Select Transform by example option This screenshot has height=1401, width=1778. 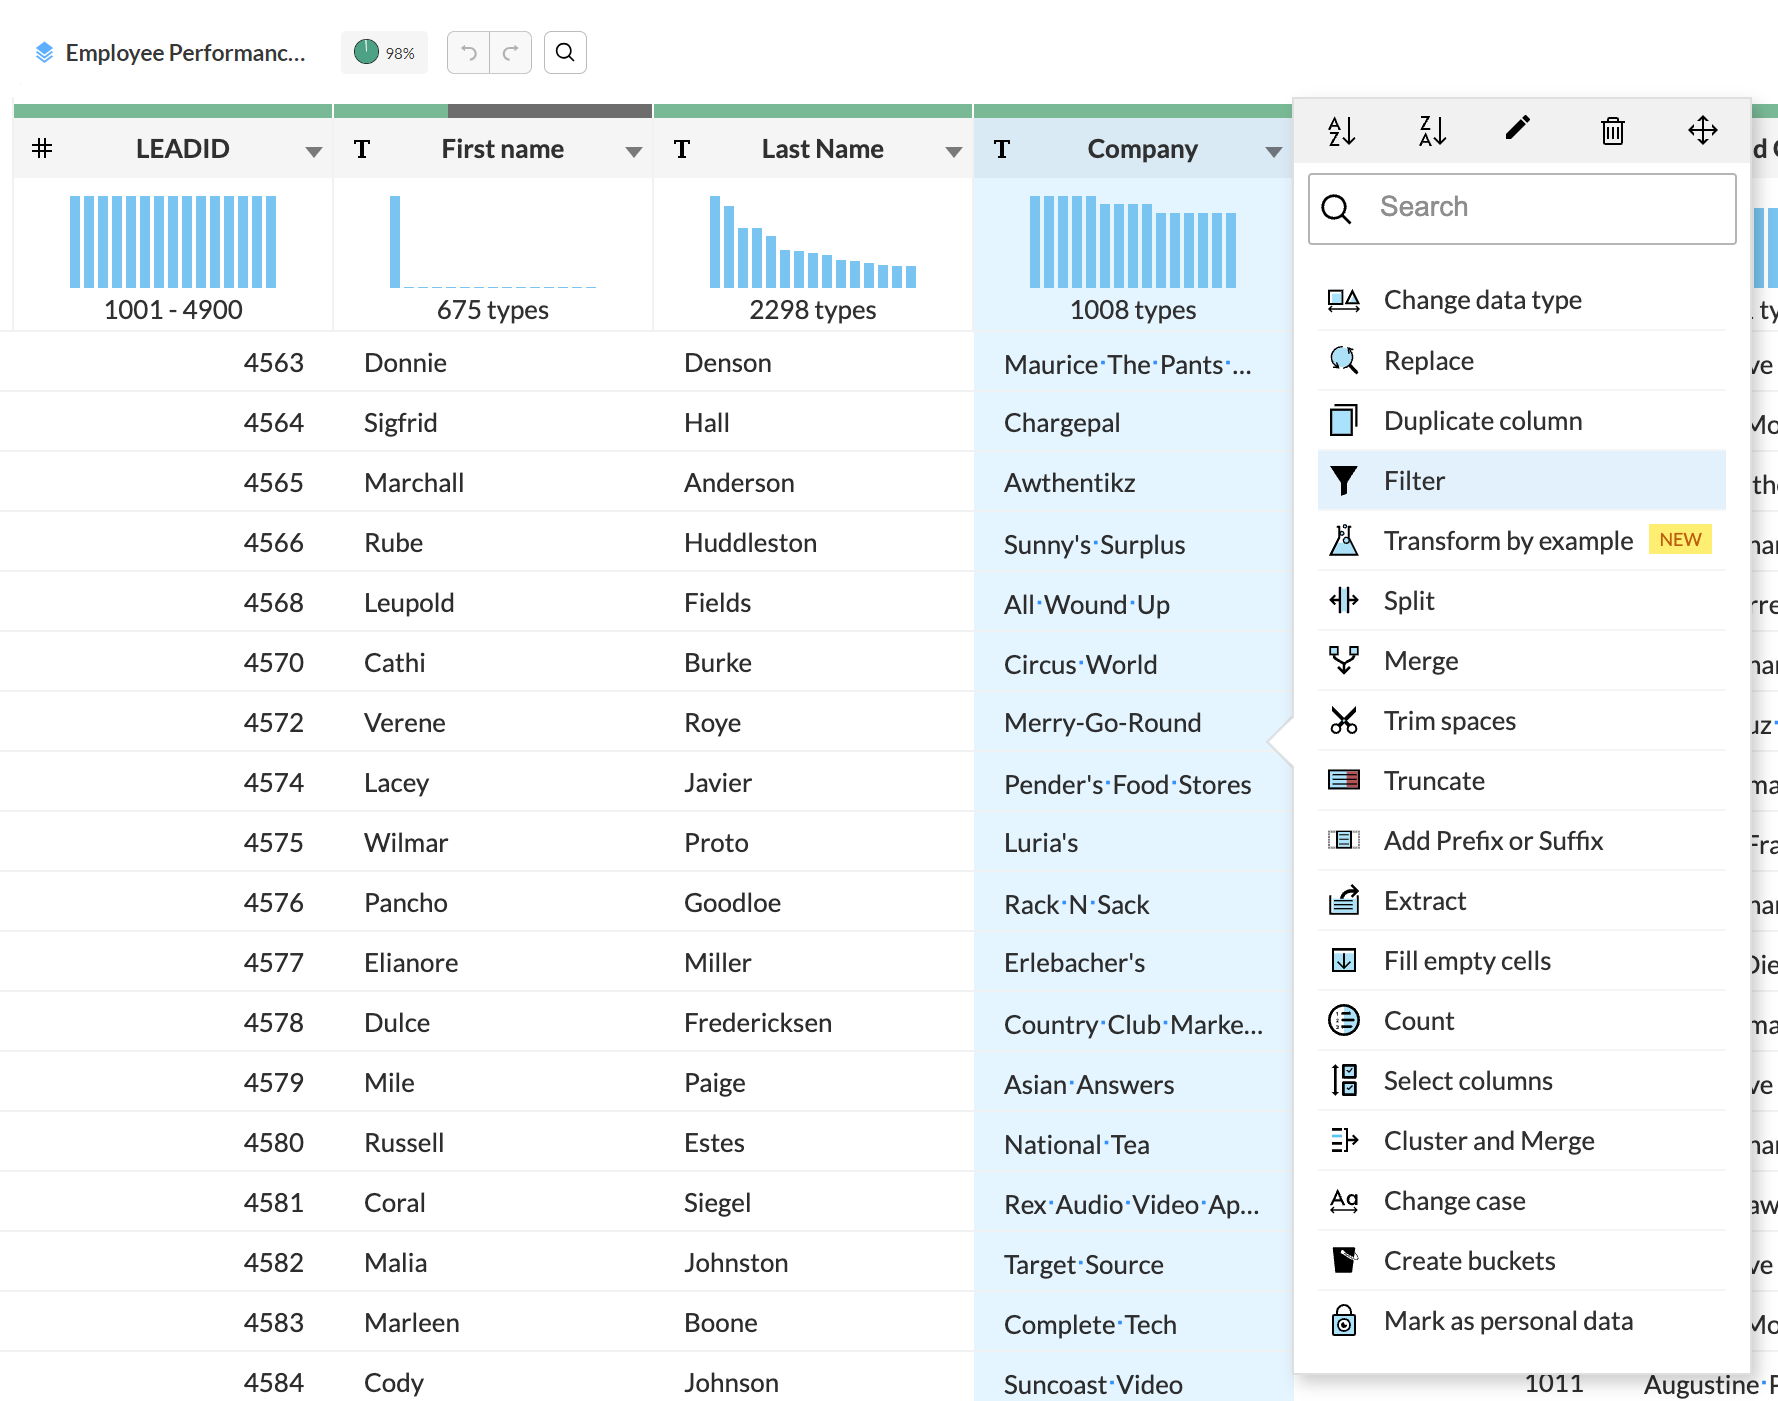point(1507,541)
